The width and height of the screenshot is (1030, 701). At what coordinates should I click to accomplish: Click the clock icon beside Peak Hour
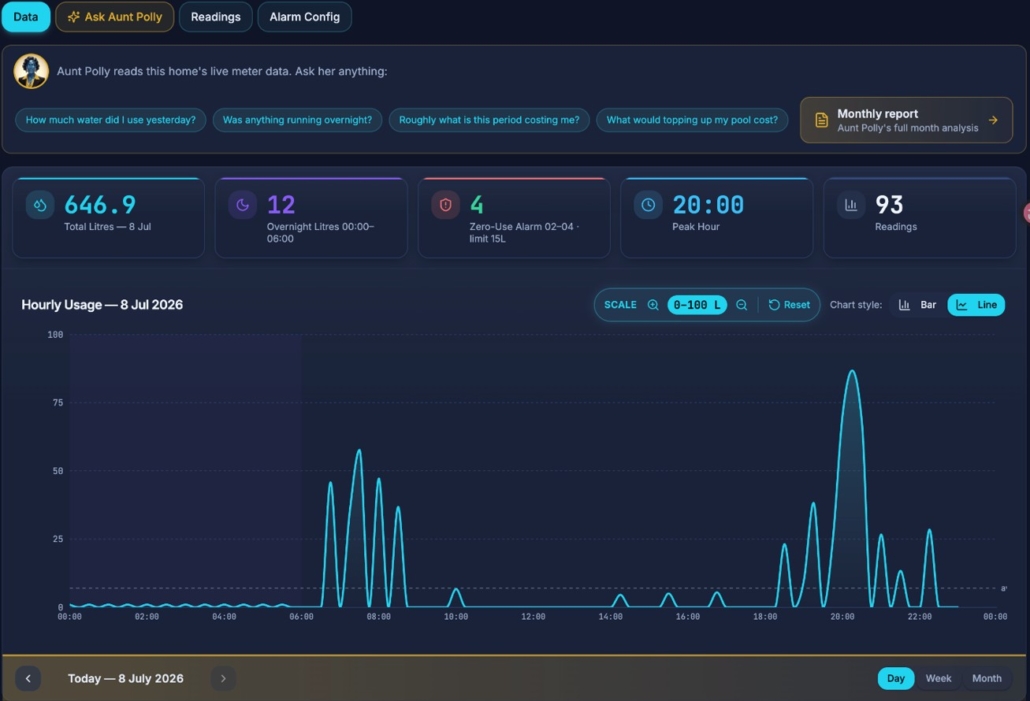pos(648,205)
